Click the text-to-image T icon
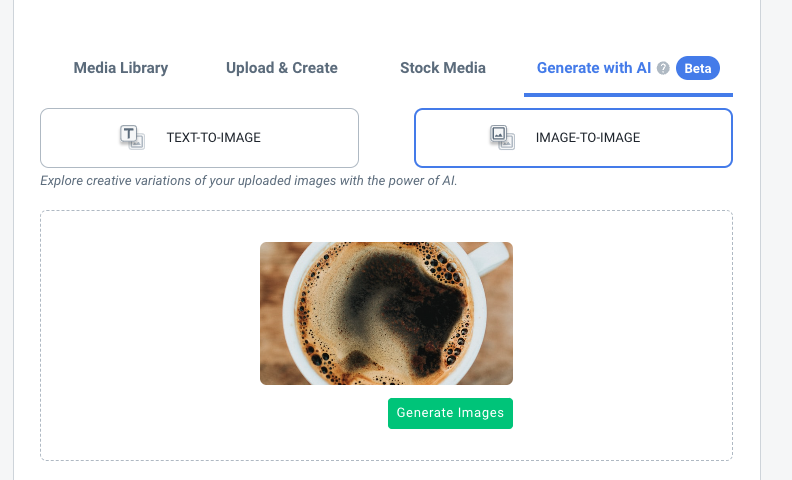792x480 pixels. [132, 137]
